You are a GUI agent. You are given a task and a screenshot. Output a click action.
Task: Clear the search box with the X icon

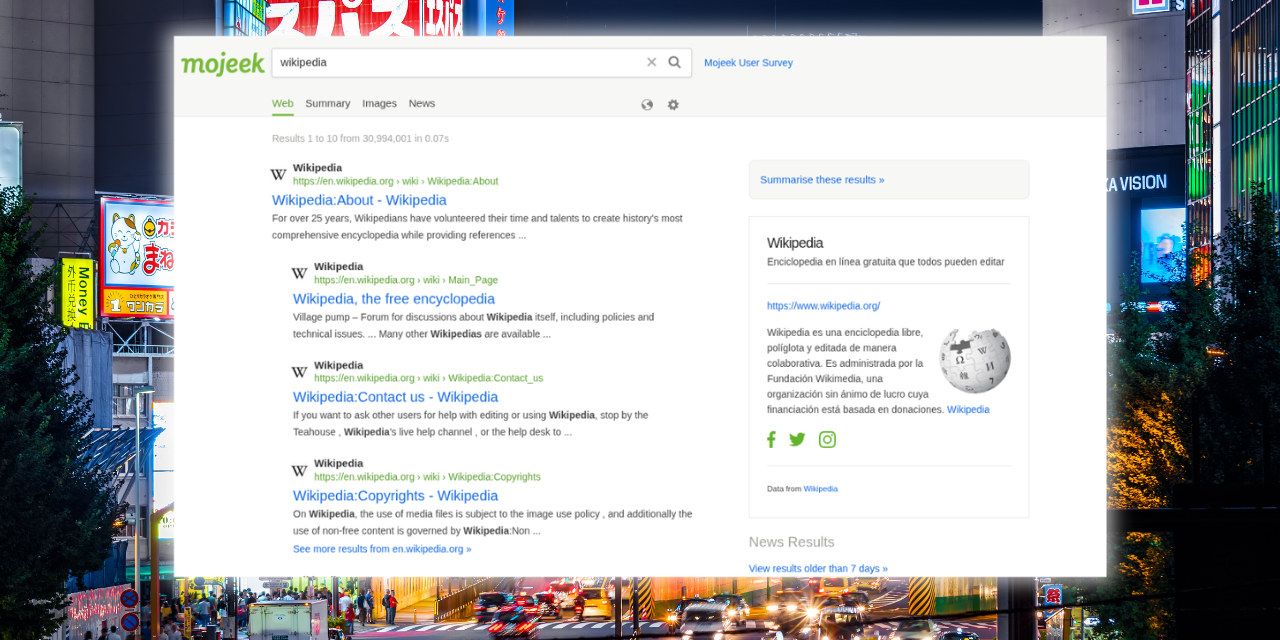click(x=652, y=62)
